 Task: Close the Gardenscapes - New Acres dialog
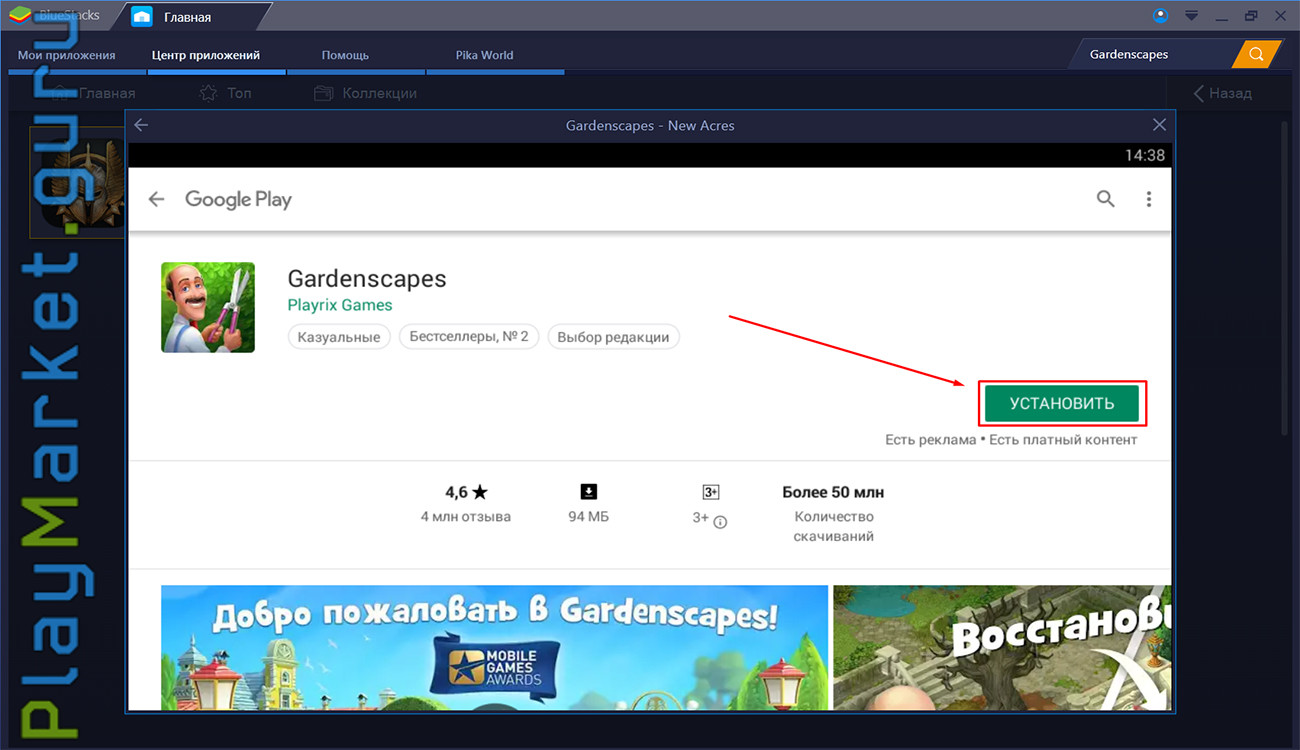[1159, 125]
